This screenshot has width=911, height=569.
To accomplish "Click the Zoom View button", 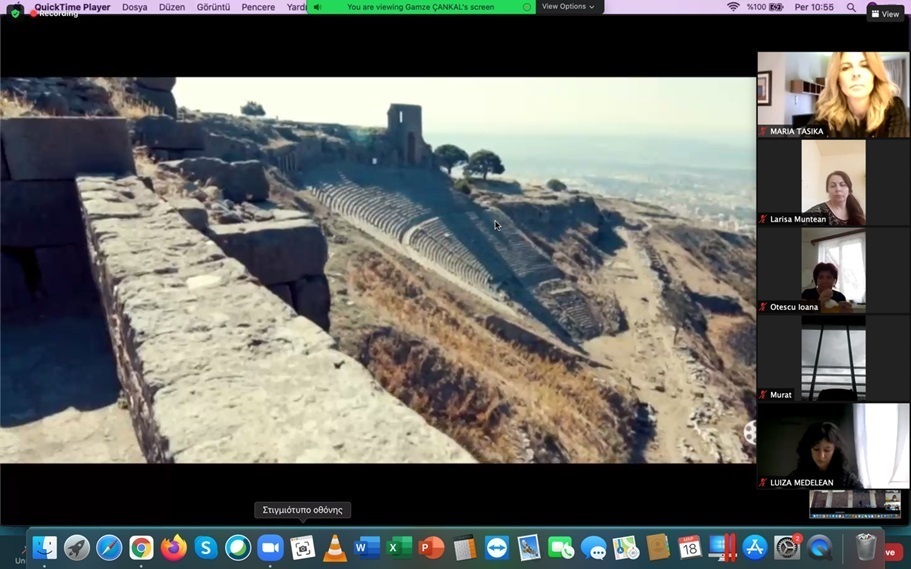I will [x=885, y=14].
